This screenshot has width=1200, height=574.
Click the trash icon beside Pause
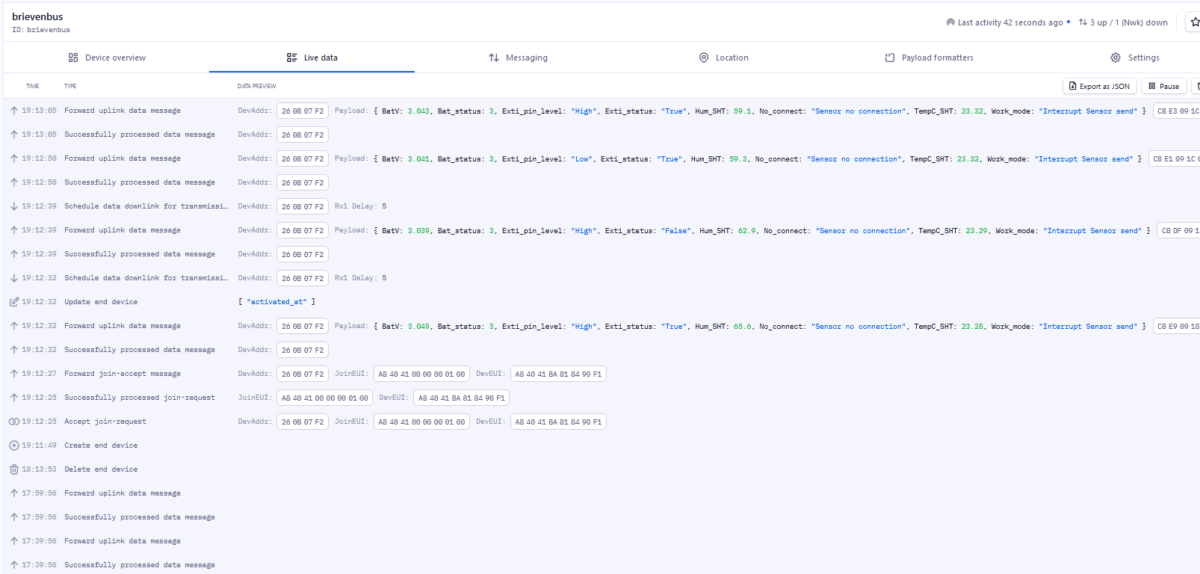point(1196,87)
